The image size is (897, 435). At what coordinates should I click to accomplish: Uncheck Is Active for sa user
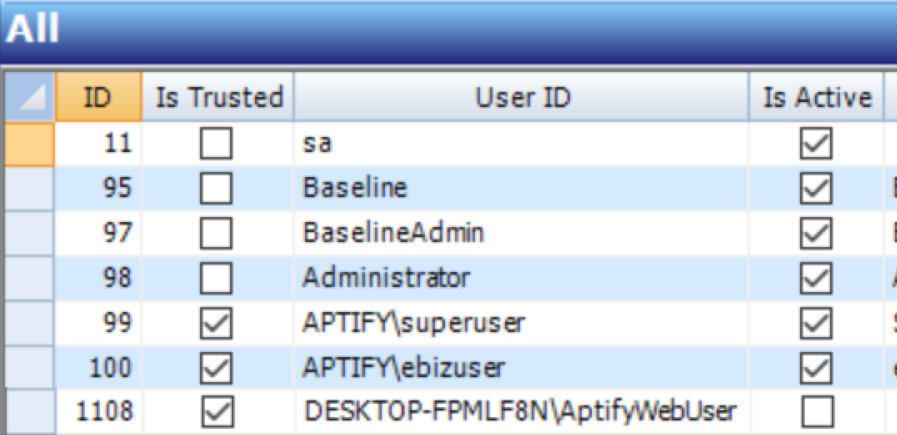[817, 144]
